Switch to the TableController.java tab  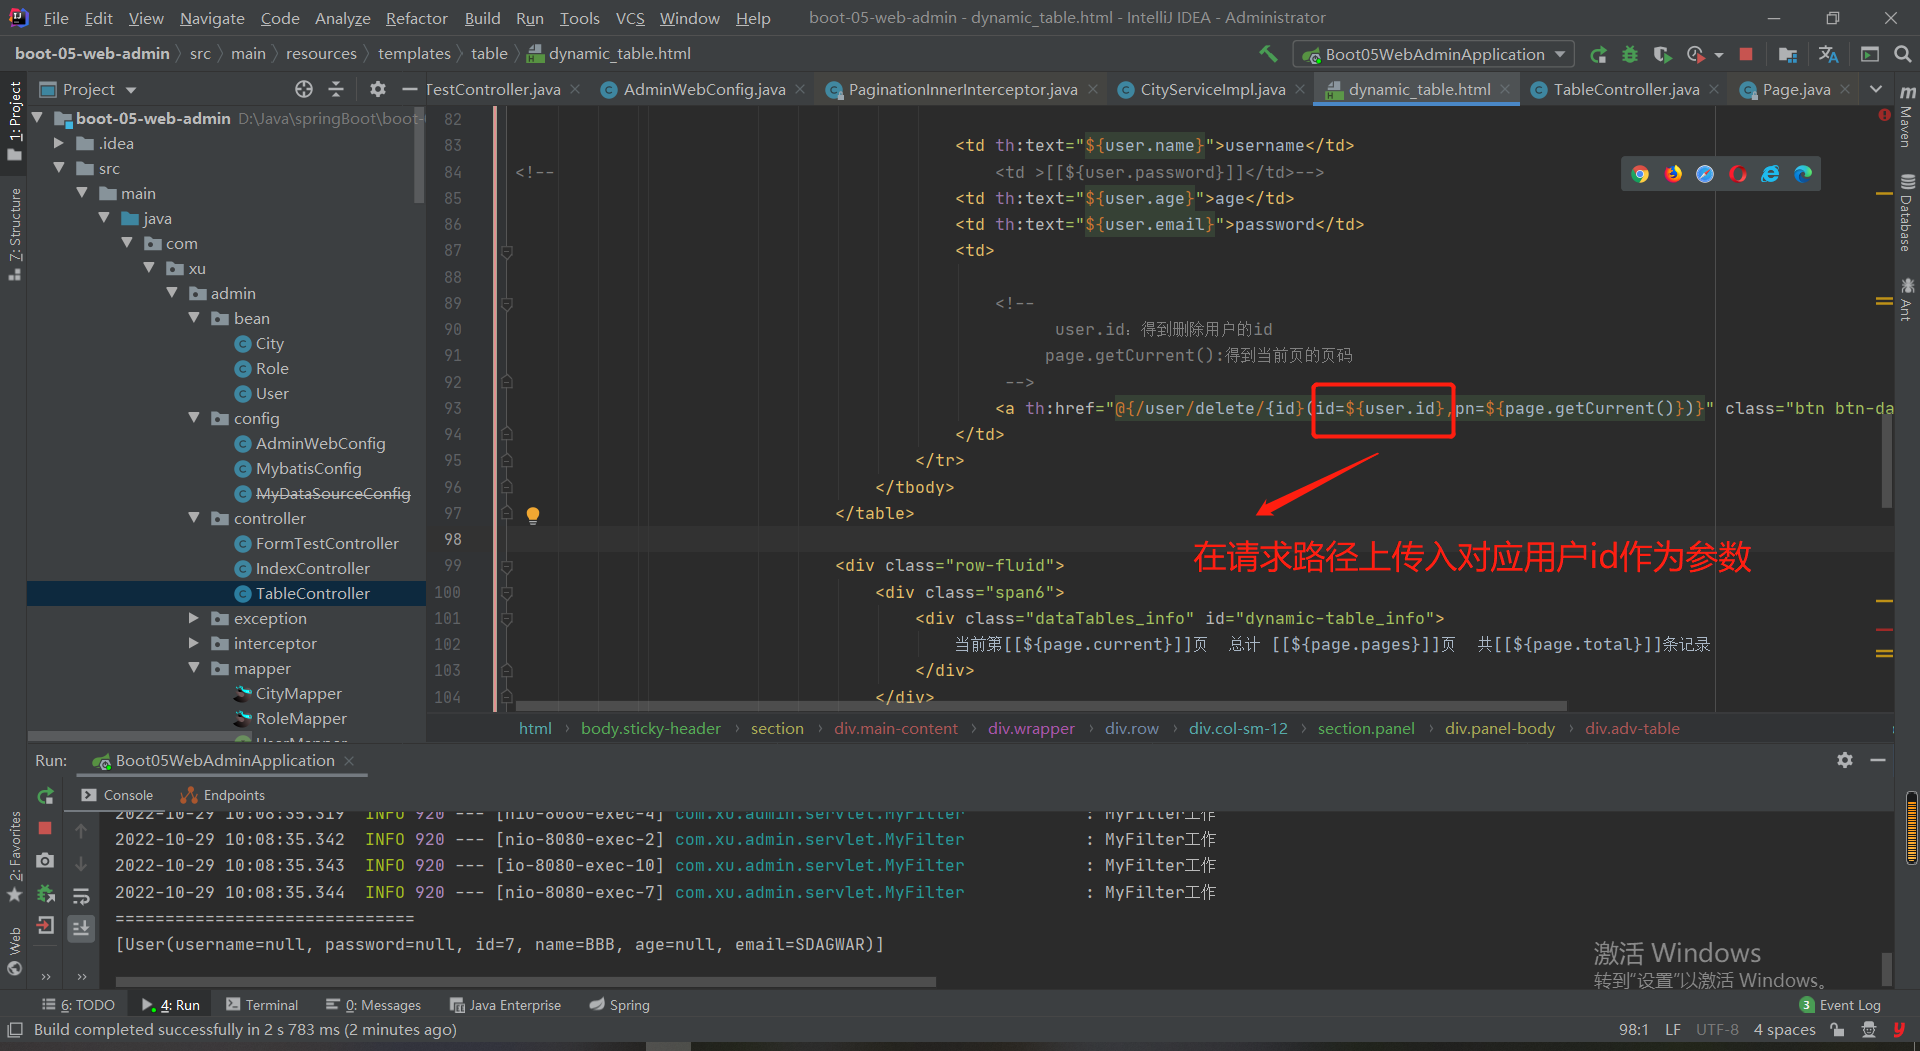[x=1625, y=89]
